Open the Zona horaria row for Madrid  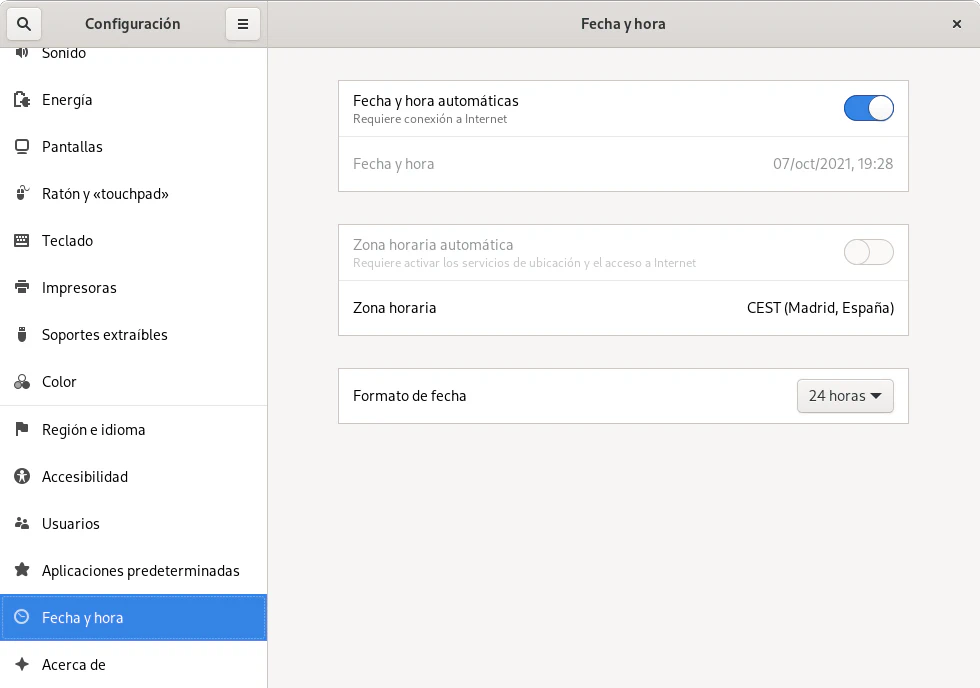tap(623, 308)
